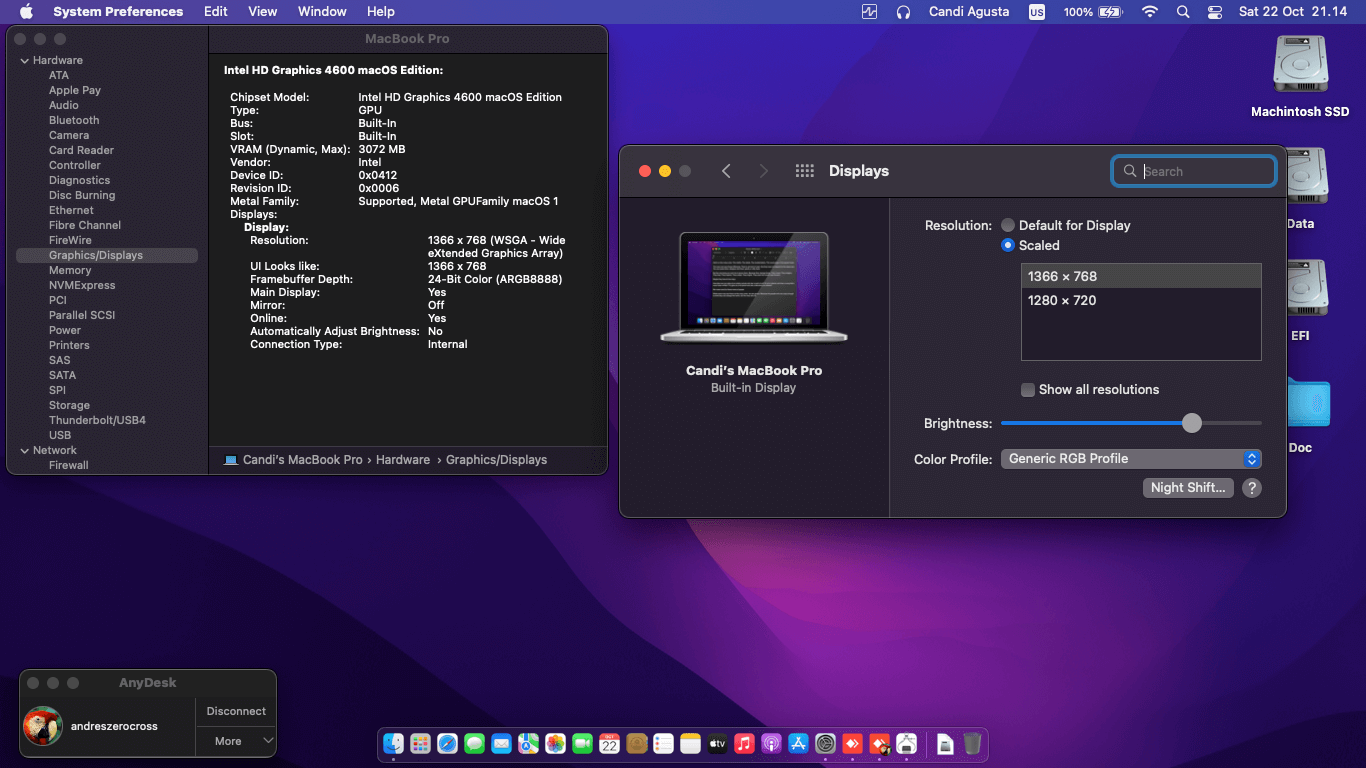Screen dimensions: 1366x768
Task: Select the Default for Display radio button
Action: pos(1008,225)
